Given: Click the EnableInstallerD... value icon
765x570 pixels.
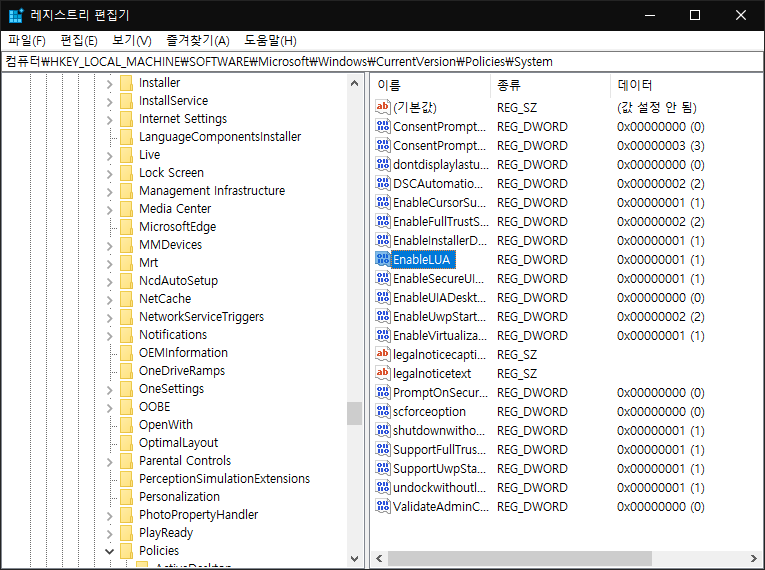Looking at the screenshot, I should (382, 241).
